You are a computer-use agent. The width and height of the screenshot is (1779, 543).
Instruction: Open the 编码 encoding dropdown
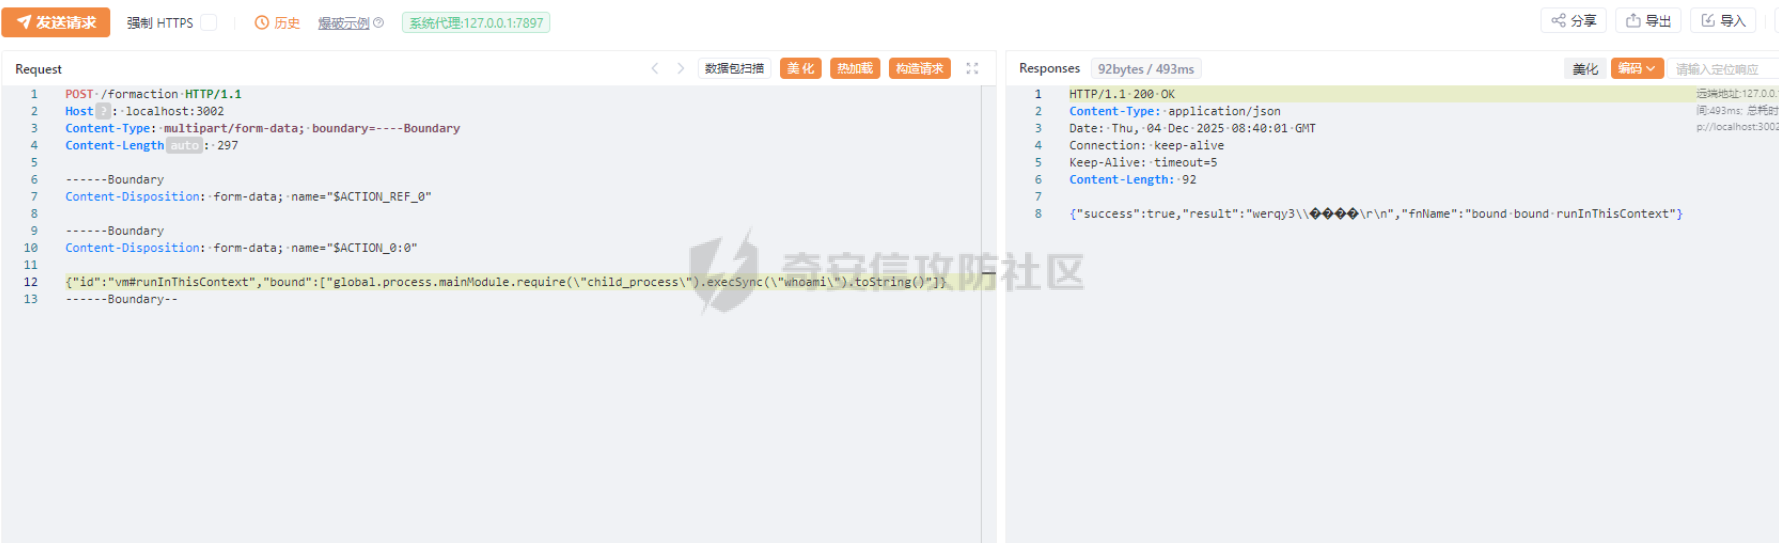point(1637,68)
